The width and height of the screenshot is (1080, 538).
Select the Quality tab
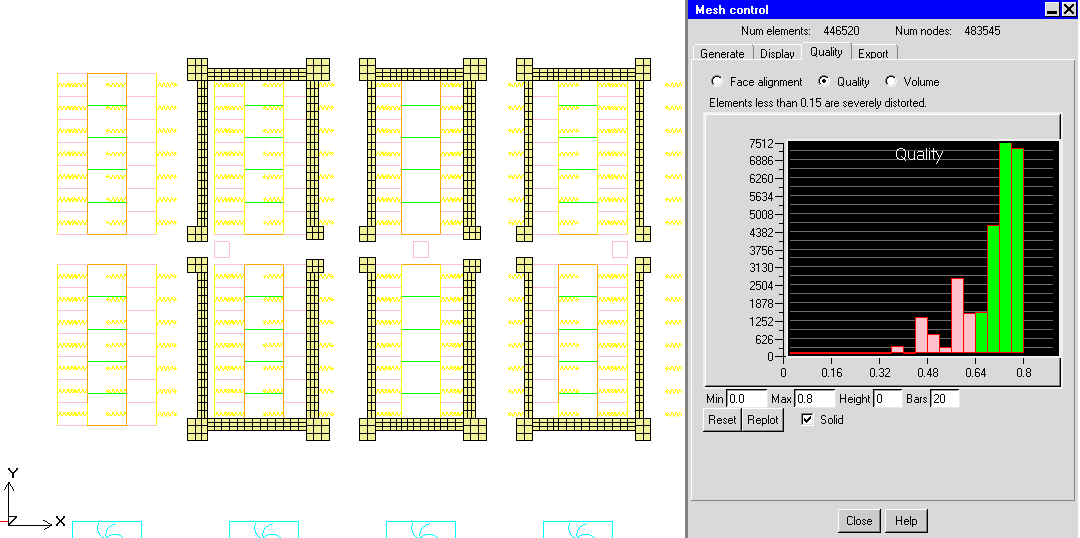pos(827,52)
